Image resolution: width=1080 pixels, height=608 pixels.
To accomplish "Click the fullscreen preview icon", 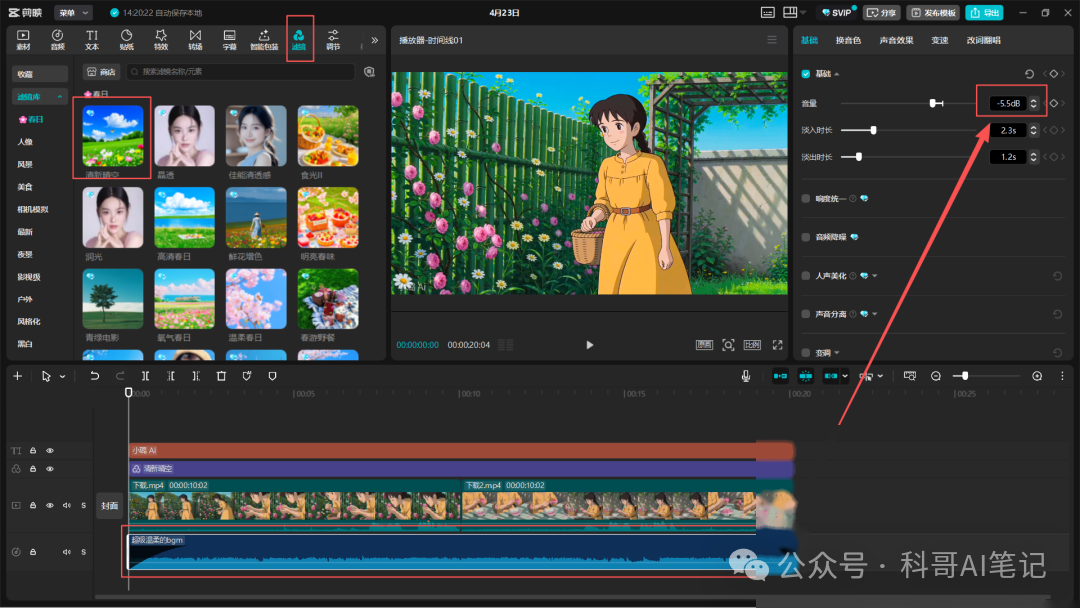I will [778, 345].
